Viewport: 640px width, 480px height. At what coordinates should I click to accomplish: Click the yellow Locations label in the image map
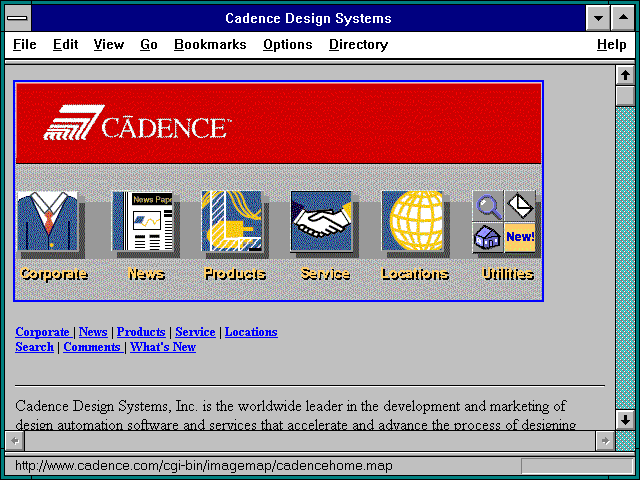[415, 274]
